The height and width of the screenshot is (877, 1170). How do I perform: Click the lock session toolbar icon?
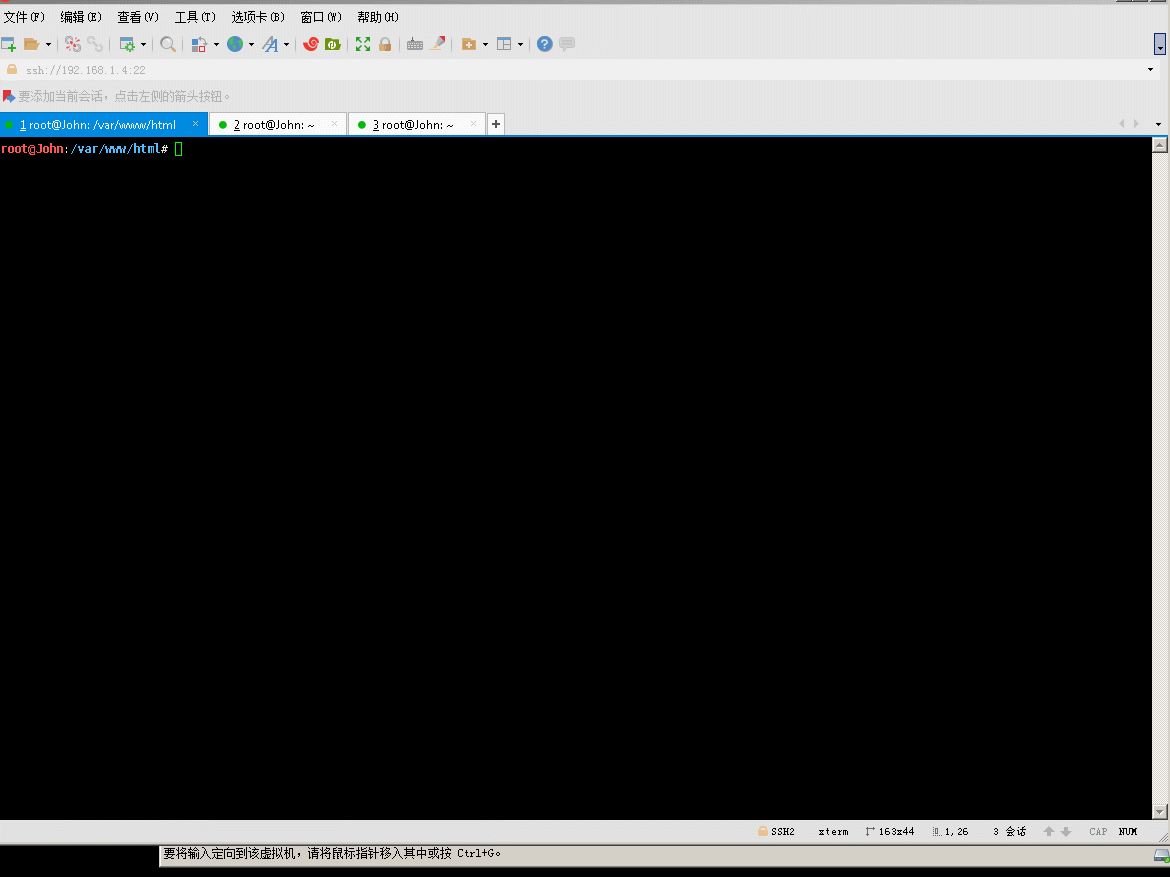[x=385, y=44]
